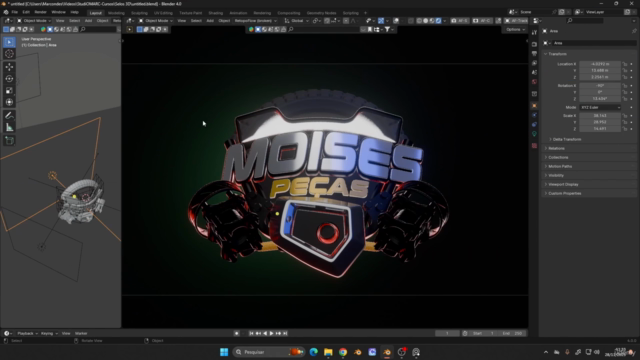Toggle lock on Scale X

pos(625,116)
